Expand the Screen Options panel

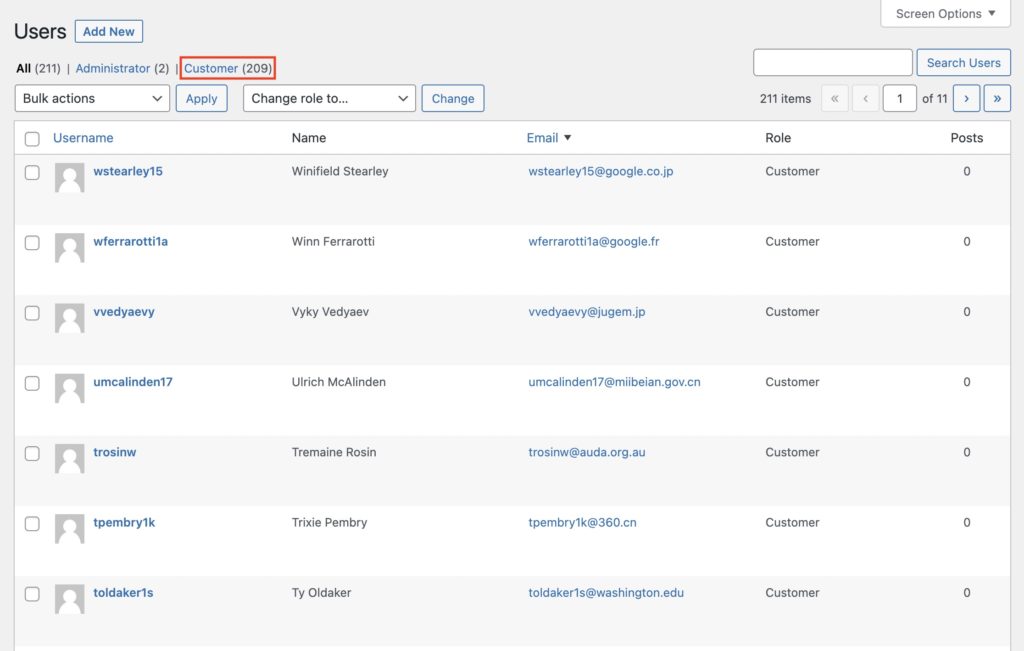[x=944, y=13]
